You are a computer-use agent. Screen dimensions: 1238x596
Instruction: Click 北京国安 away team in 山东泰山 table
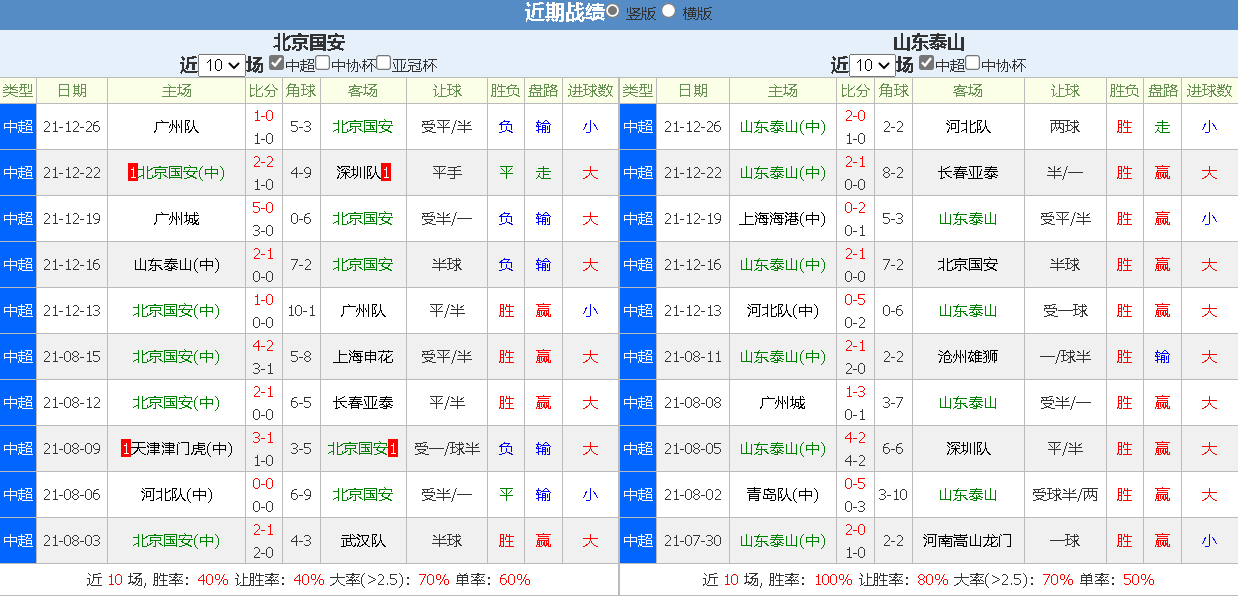[x=968, y=265]
